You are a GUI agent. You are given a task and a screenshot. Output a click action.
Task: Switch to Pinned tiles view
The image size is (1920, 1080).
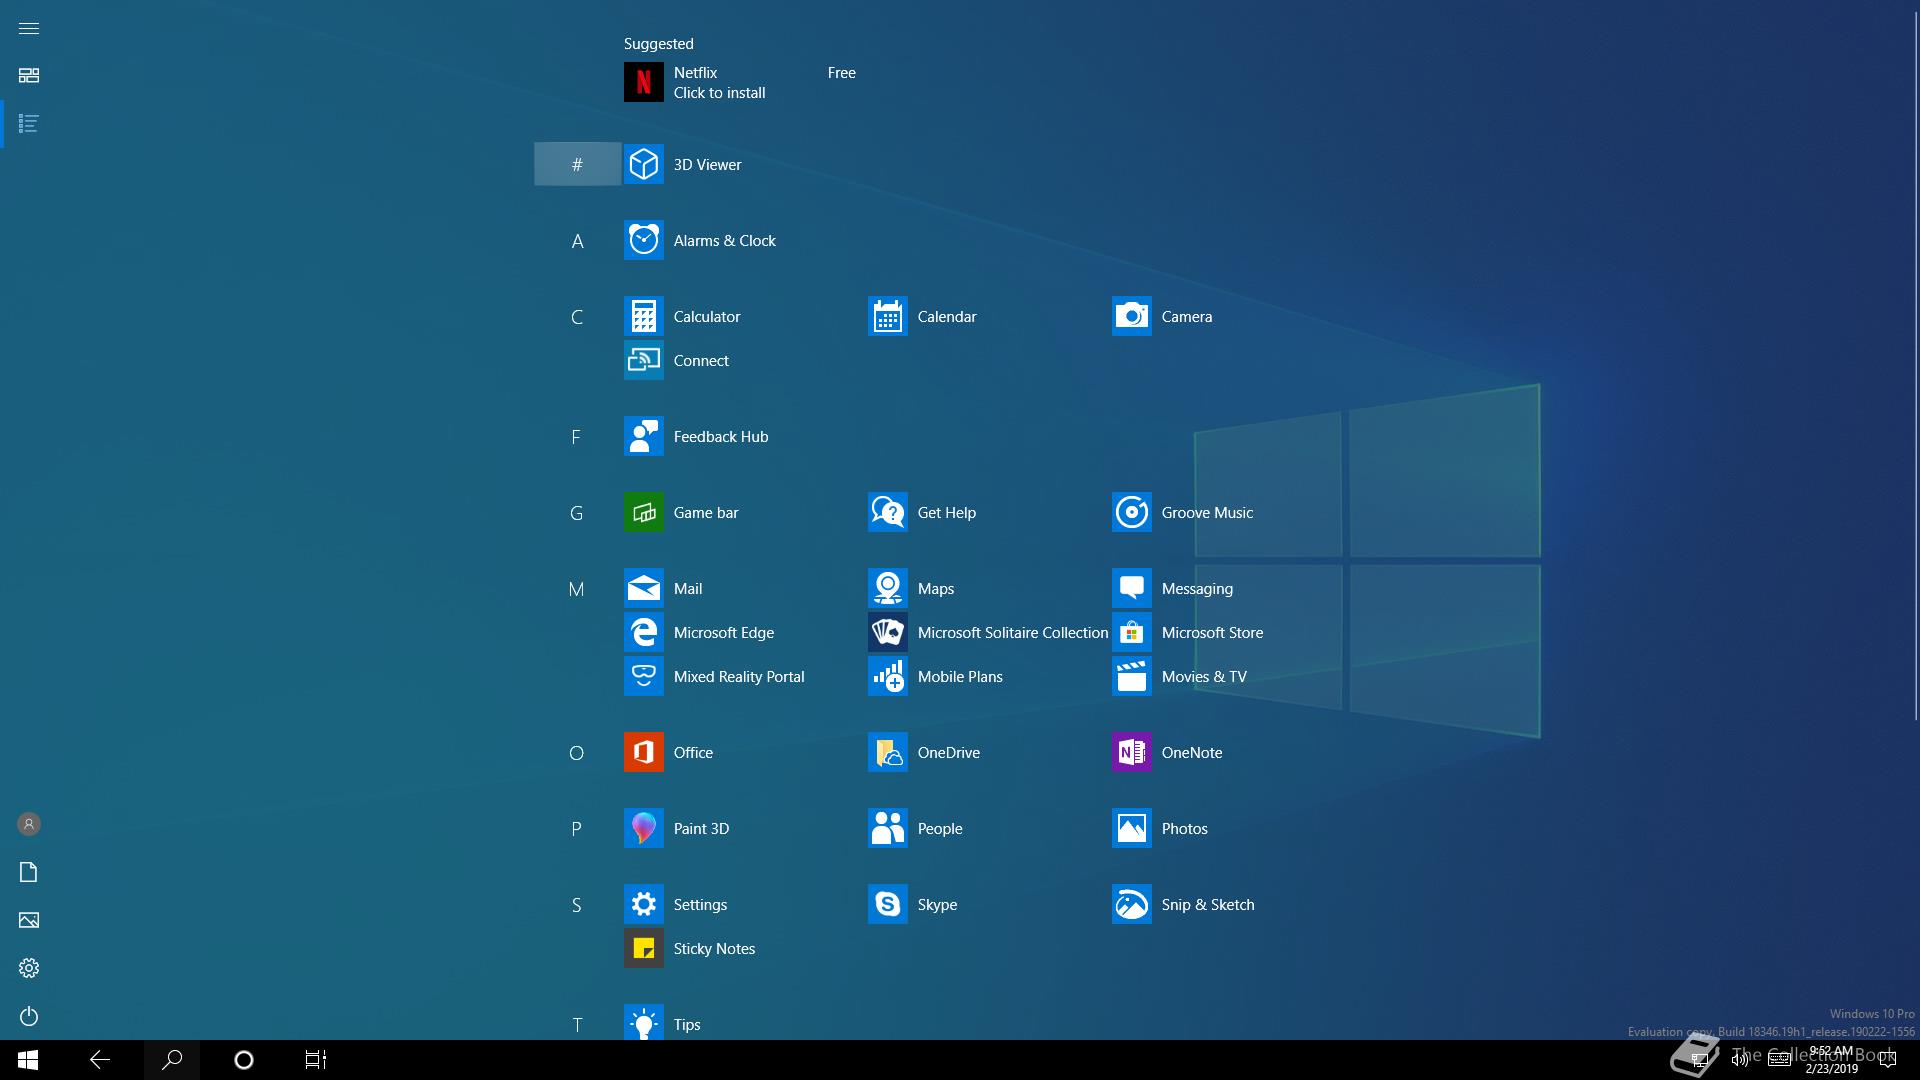29,76
